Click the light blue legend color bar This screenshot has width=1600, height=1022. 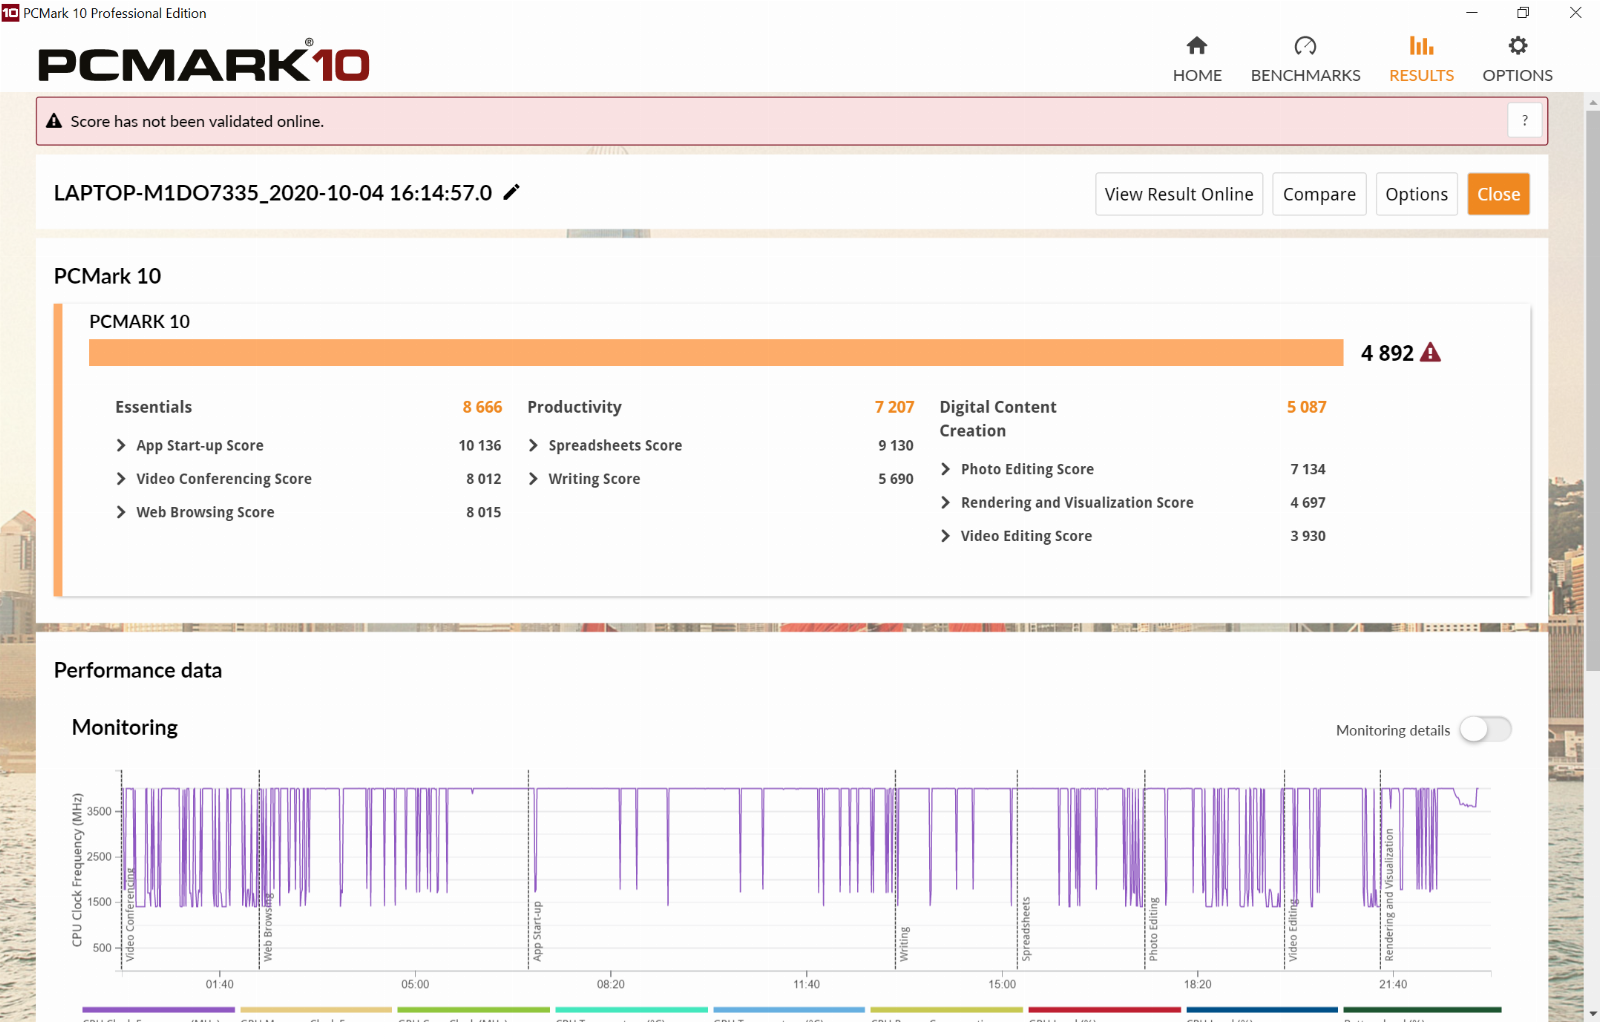(789, 1010)
